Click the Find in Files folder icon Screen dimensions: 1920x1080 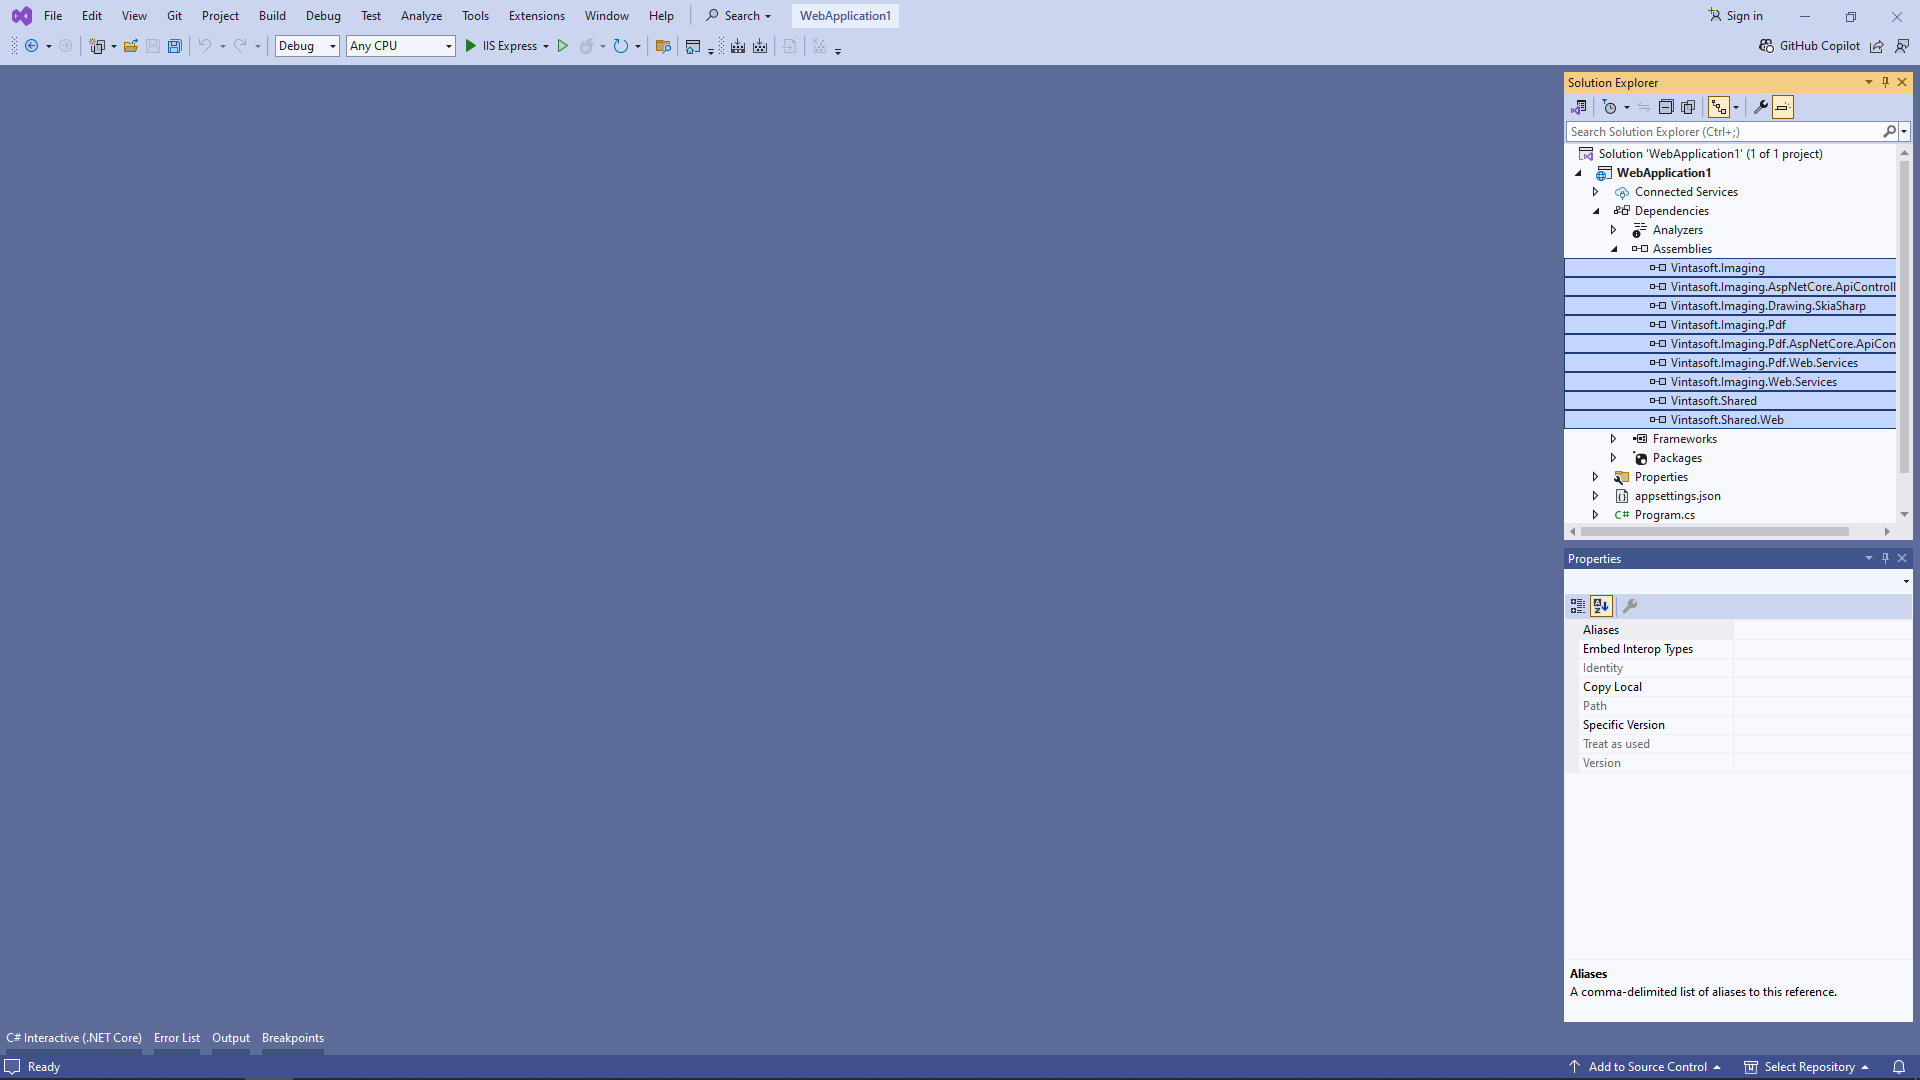point(663,46)
